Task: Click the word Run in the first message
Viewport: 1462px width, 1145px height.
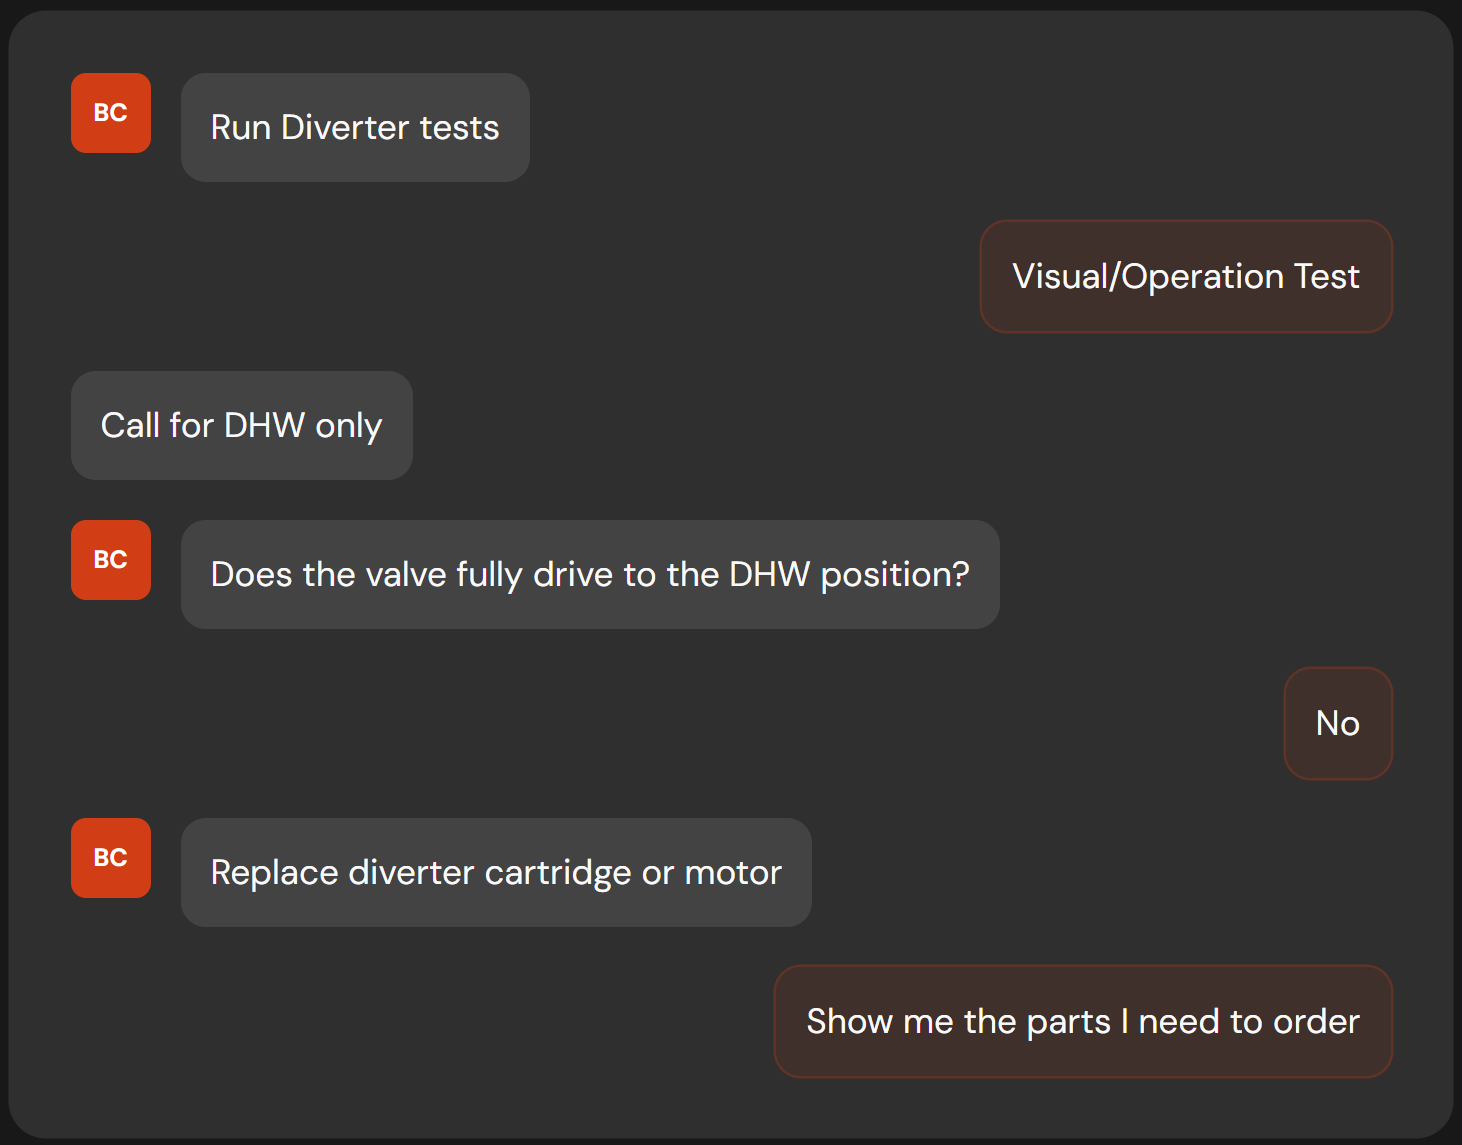Action: click(241, 128)
